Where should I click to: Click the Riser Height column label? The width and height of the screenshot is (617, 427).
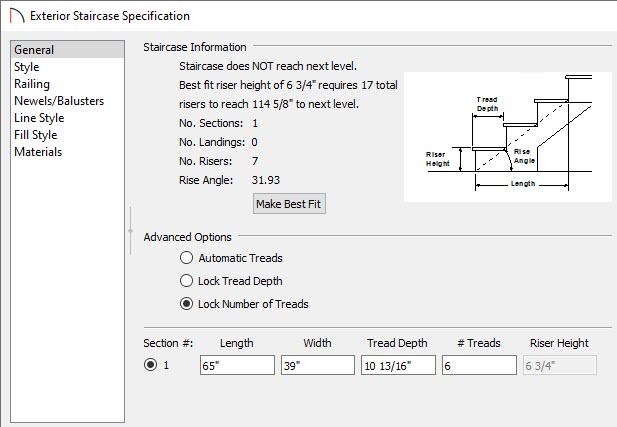(559, 343)
